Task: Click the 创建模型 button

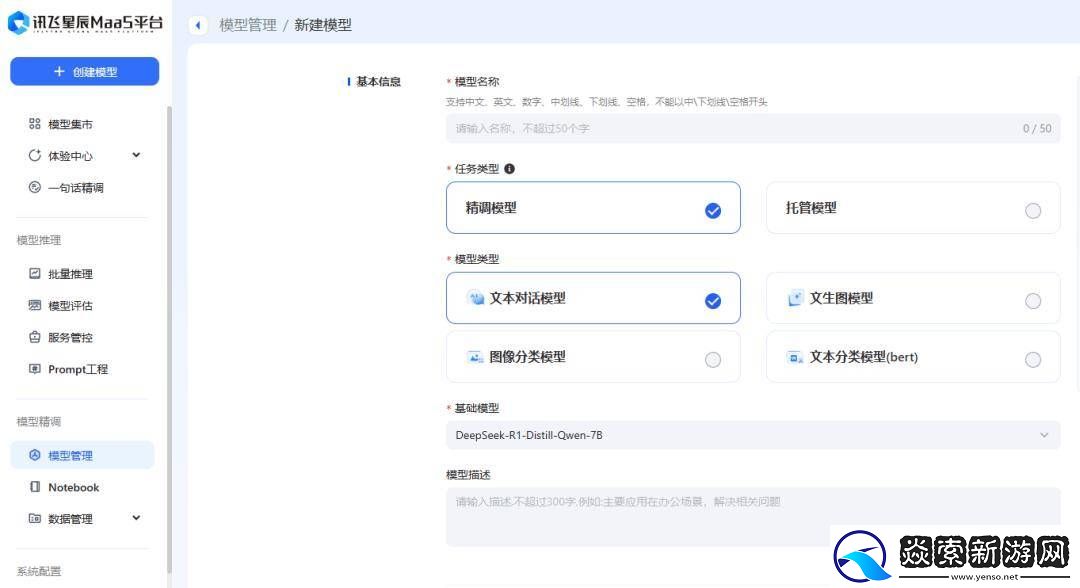Action: [x=84, y=71]
